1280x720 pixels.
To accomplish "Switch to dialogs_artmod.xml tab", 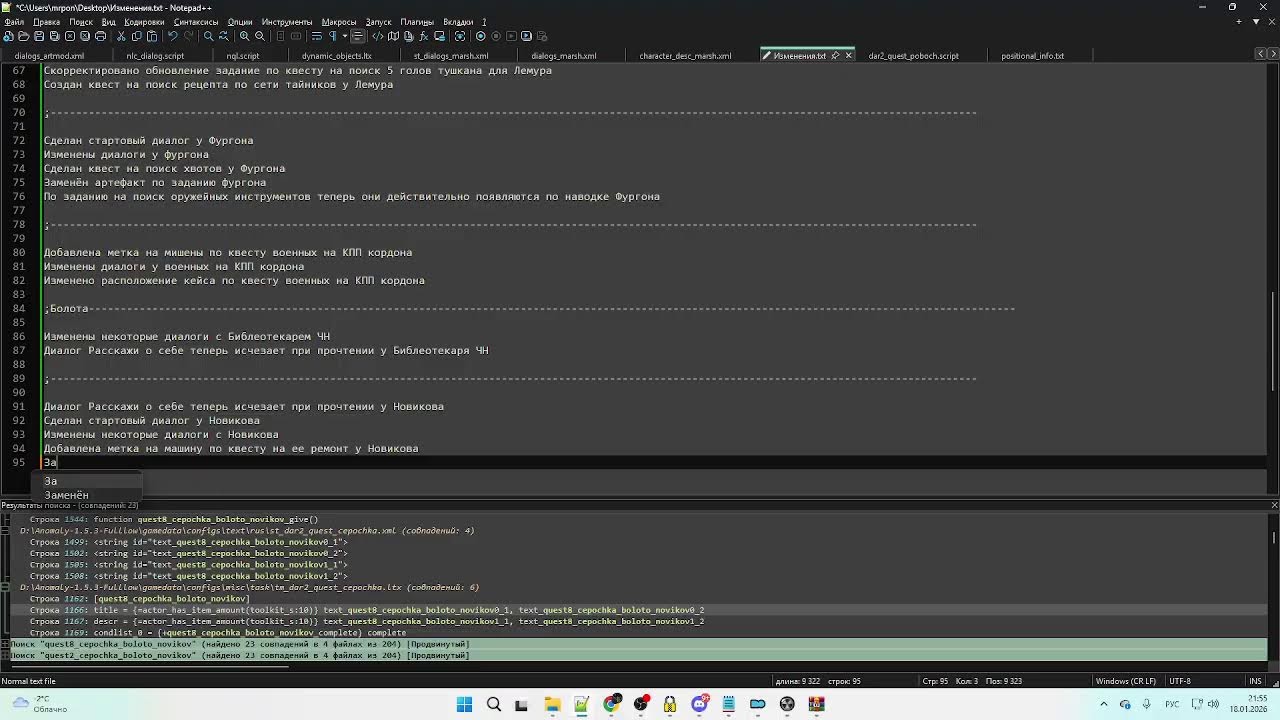I will (49, 56).
